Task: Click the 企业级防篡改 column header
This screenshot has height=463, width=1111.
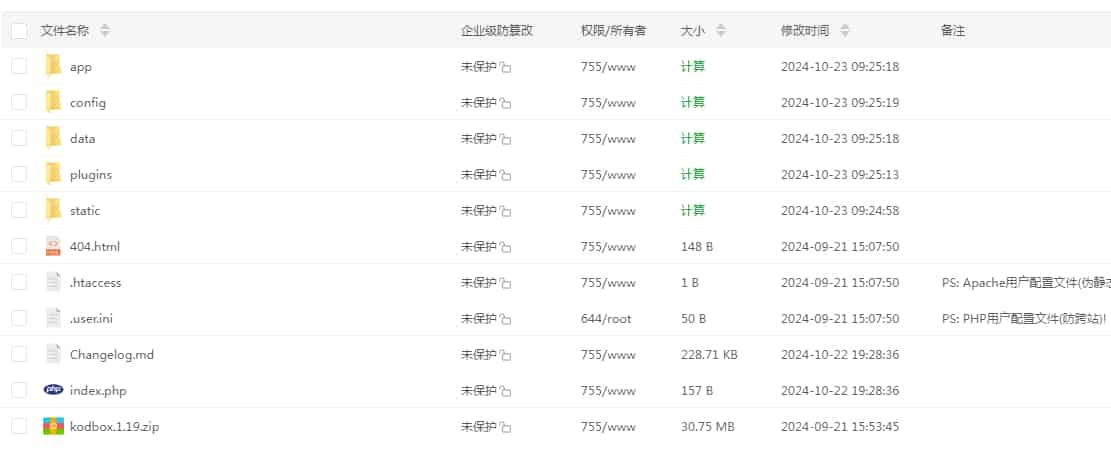Action: click(x=497, y=31)
